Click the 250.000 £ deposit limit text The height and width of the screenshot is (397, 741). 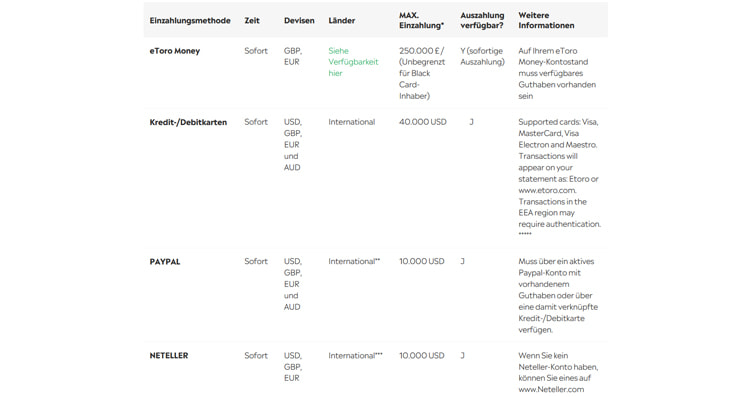(x=422, y=51)
